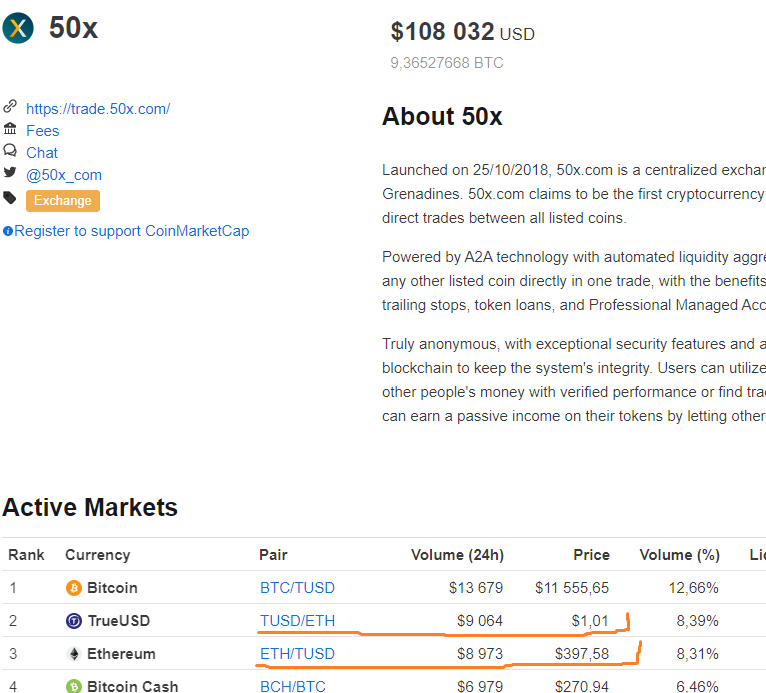Click the Price column header
Screen dimensions: 766x693
click(591, 555)
